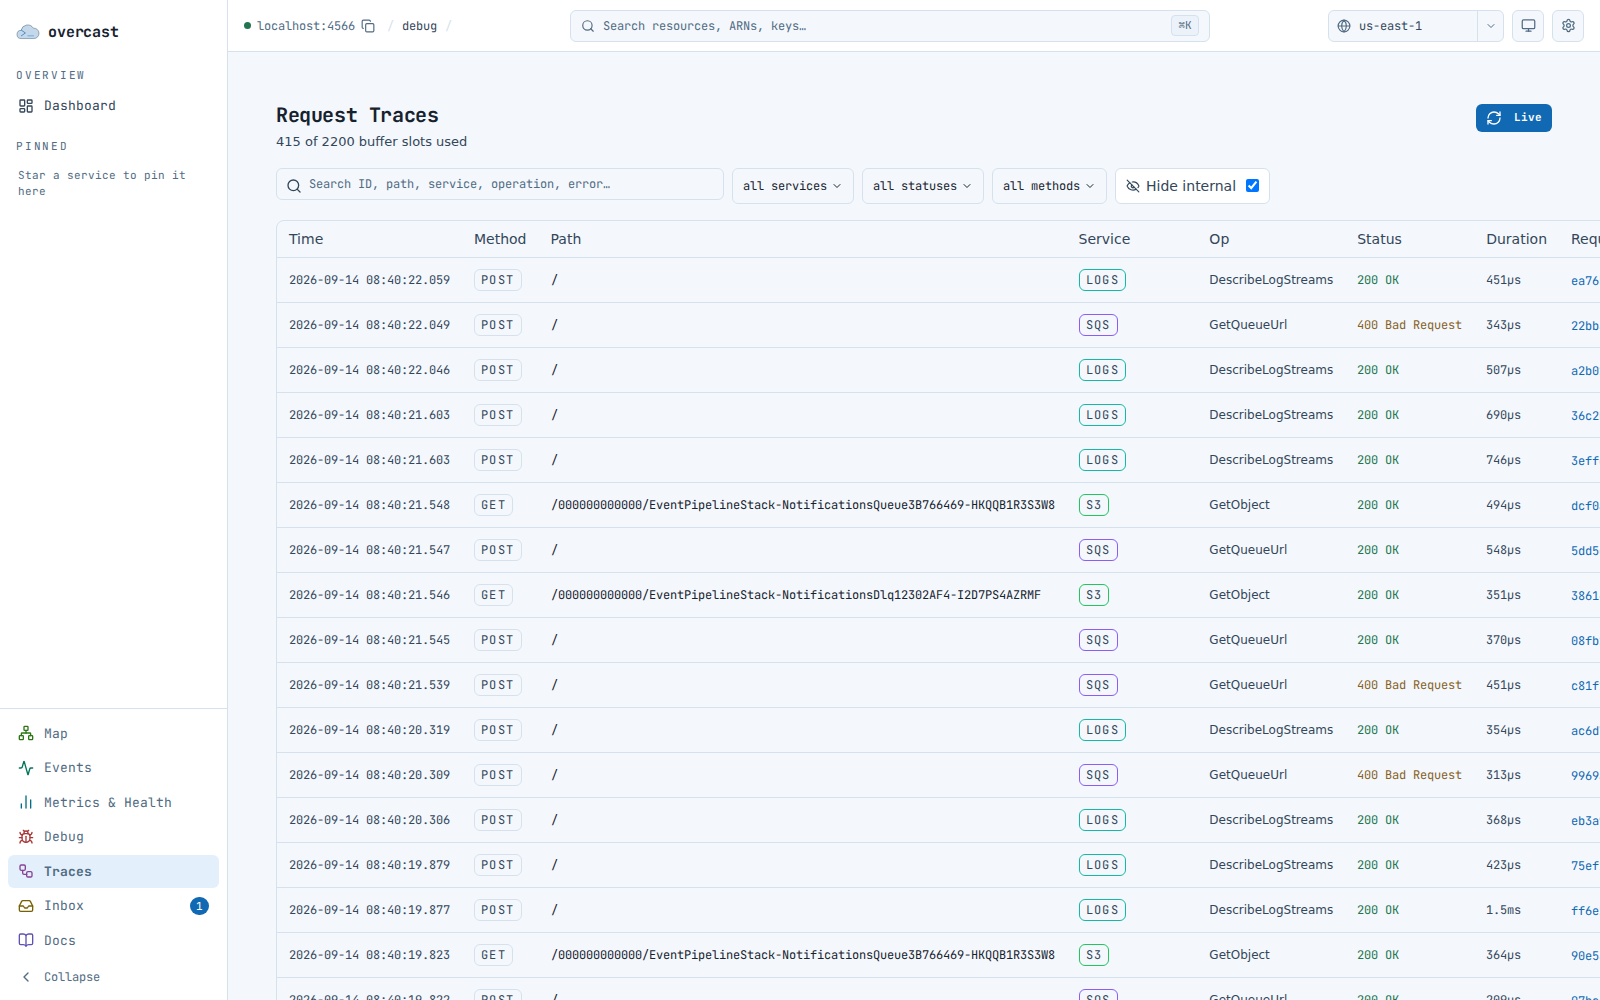
Task: Open the settings gear in top bar
Action: point(1568,26)
